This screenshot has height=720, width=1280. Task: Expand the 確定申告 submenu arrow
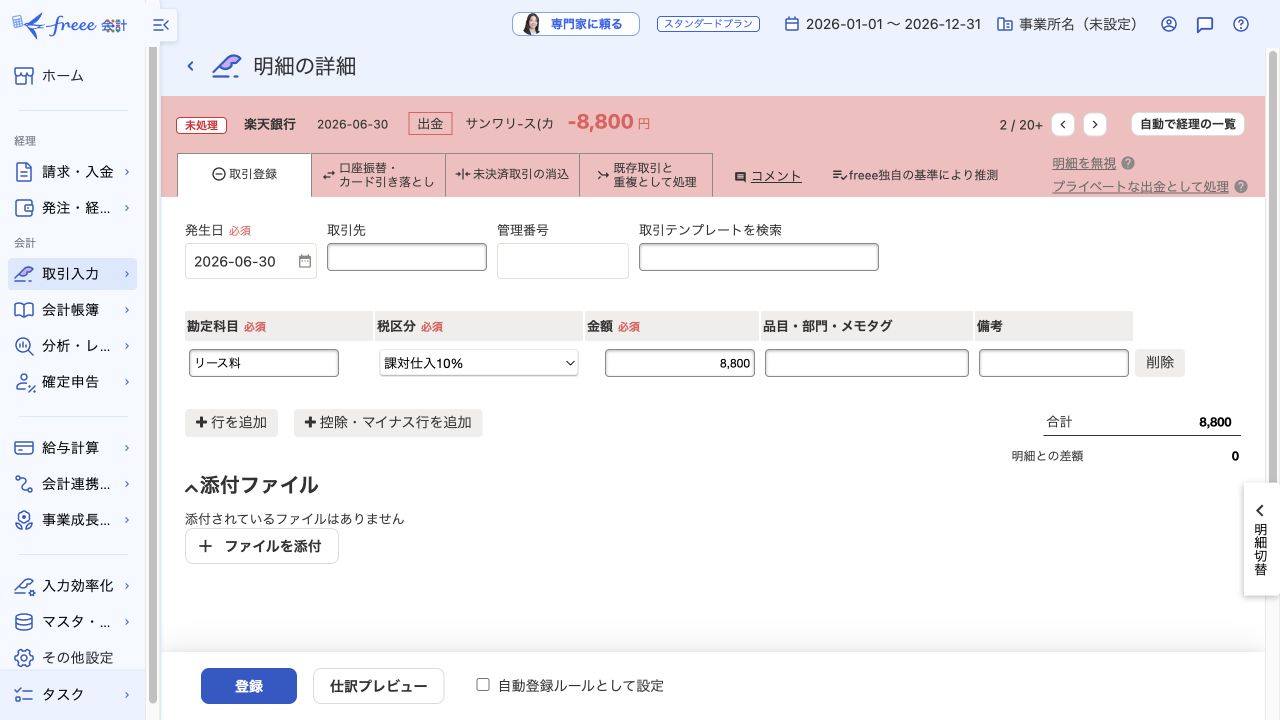tap(127, 382)
